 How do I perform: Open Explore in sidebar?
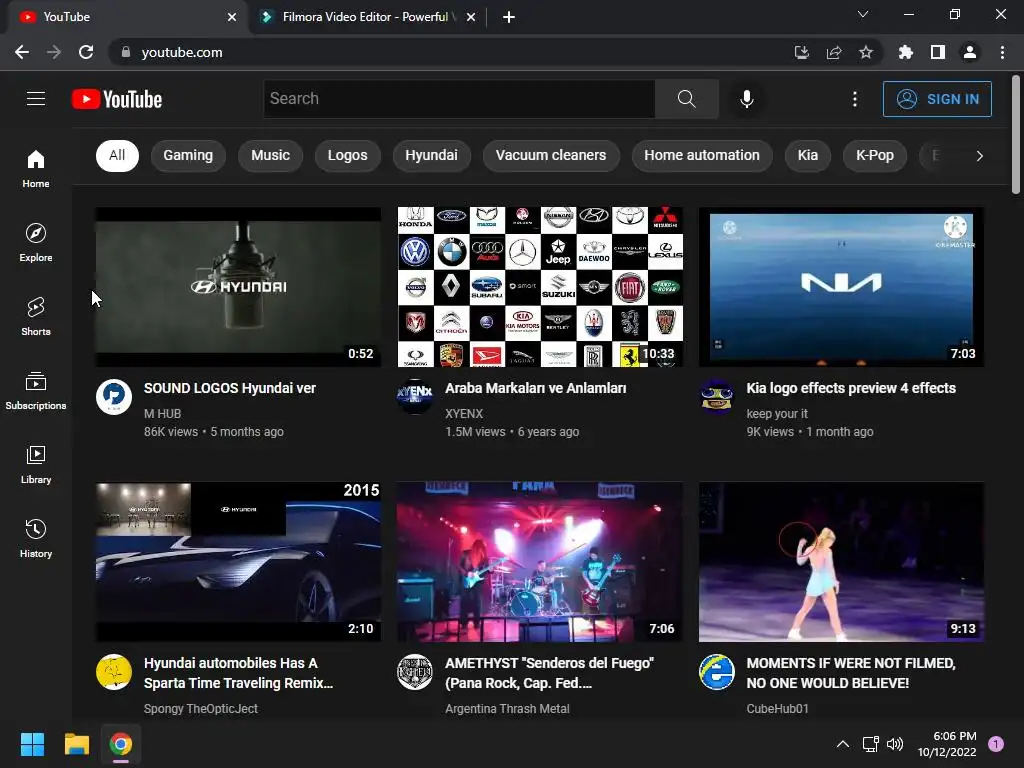point(36,242)
